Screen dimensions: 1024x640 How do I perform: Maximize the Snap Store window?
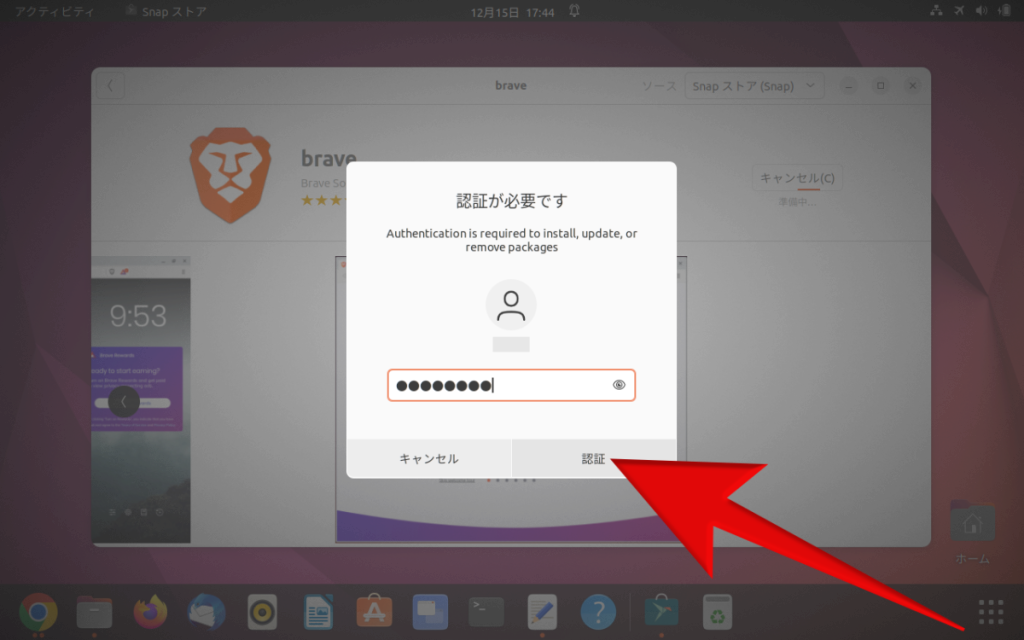(x=880, y=86)
